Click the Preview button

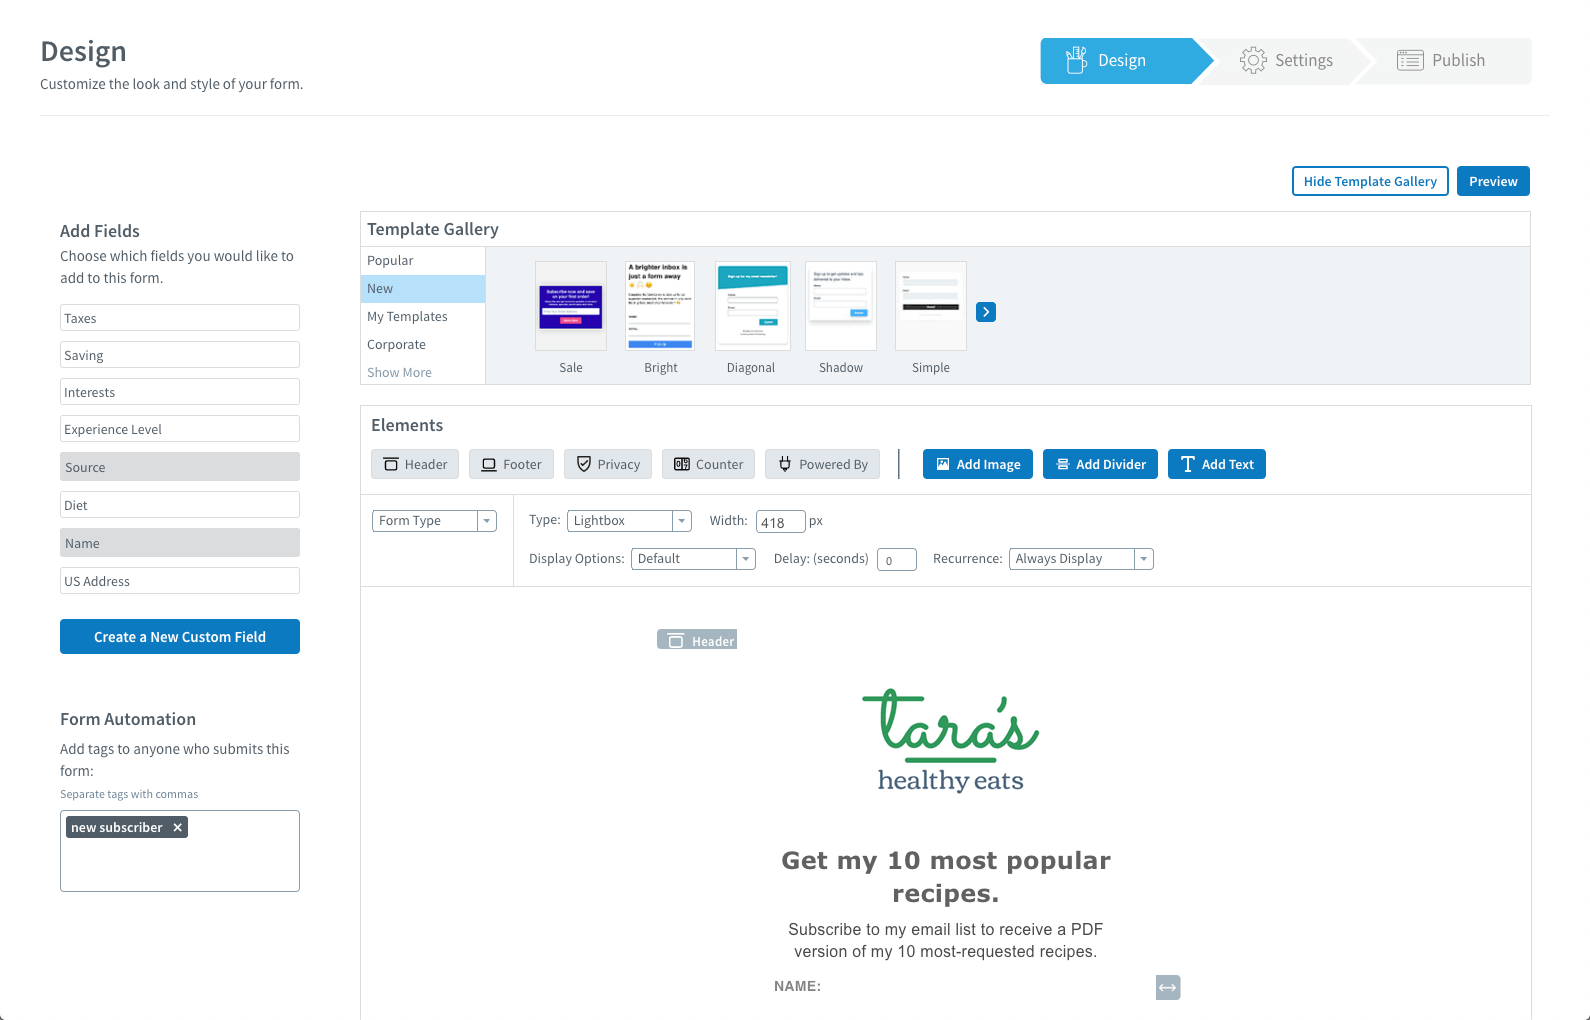pos(1493,181)
